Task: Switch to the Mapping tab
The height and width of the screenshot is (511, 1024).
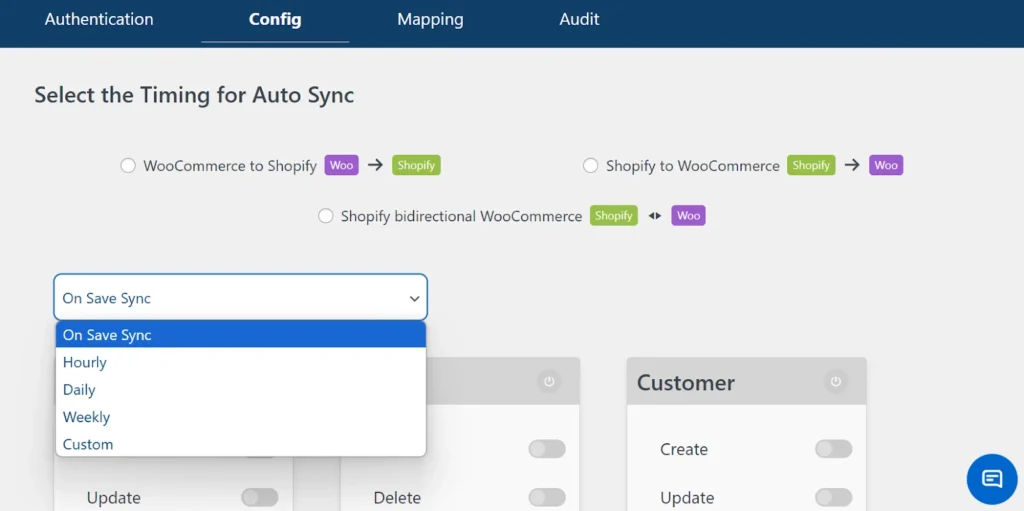Action: (x=430, y=19)
